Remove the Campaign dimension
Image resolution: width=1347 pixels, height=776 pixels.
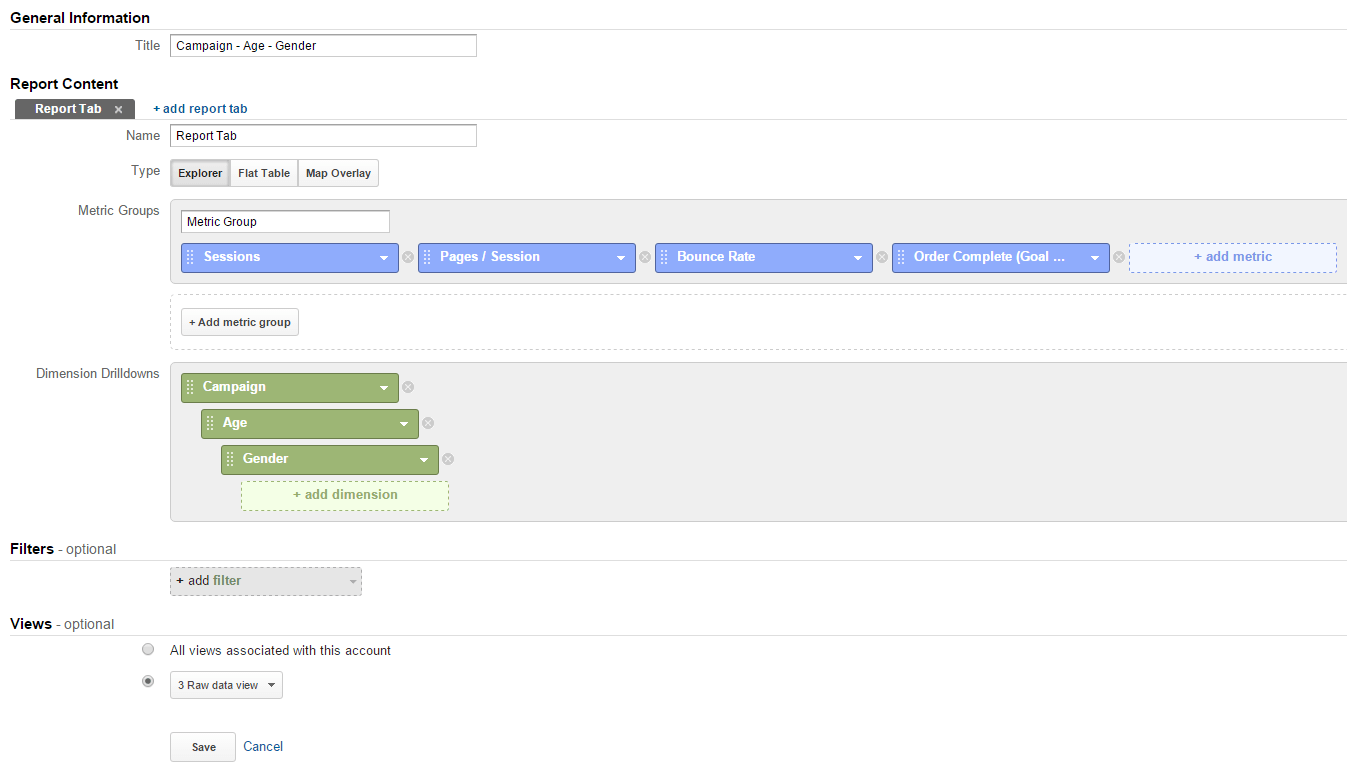tap(408, 388)
